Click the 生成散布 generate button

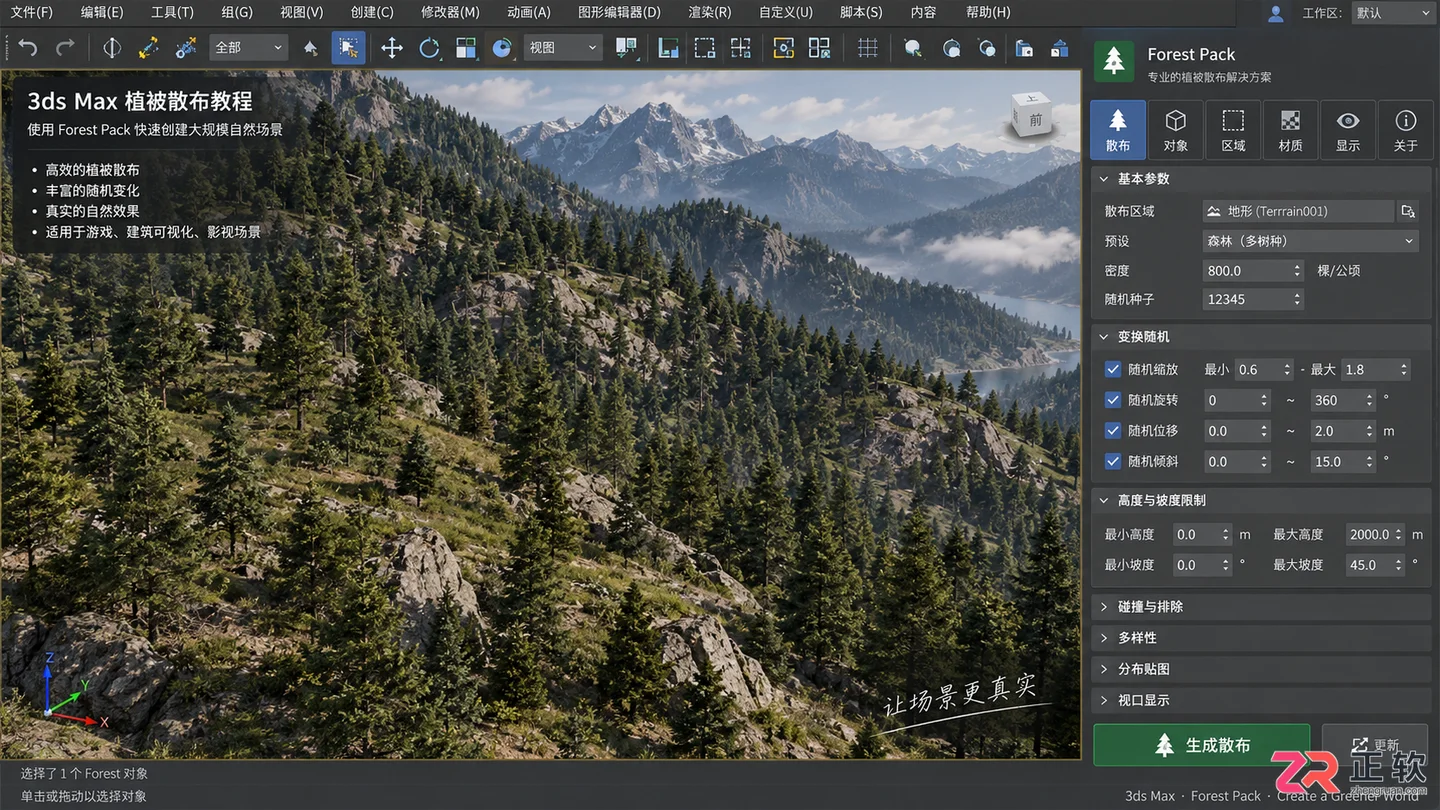[x=1201, y=745]
